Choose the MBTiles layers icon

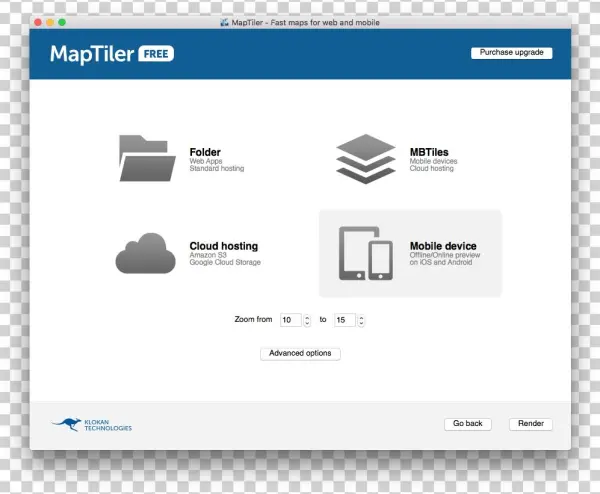(366, 159)
